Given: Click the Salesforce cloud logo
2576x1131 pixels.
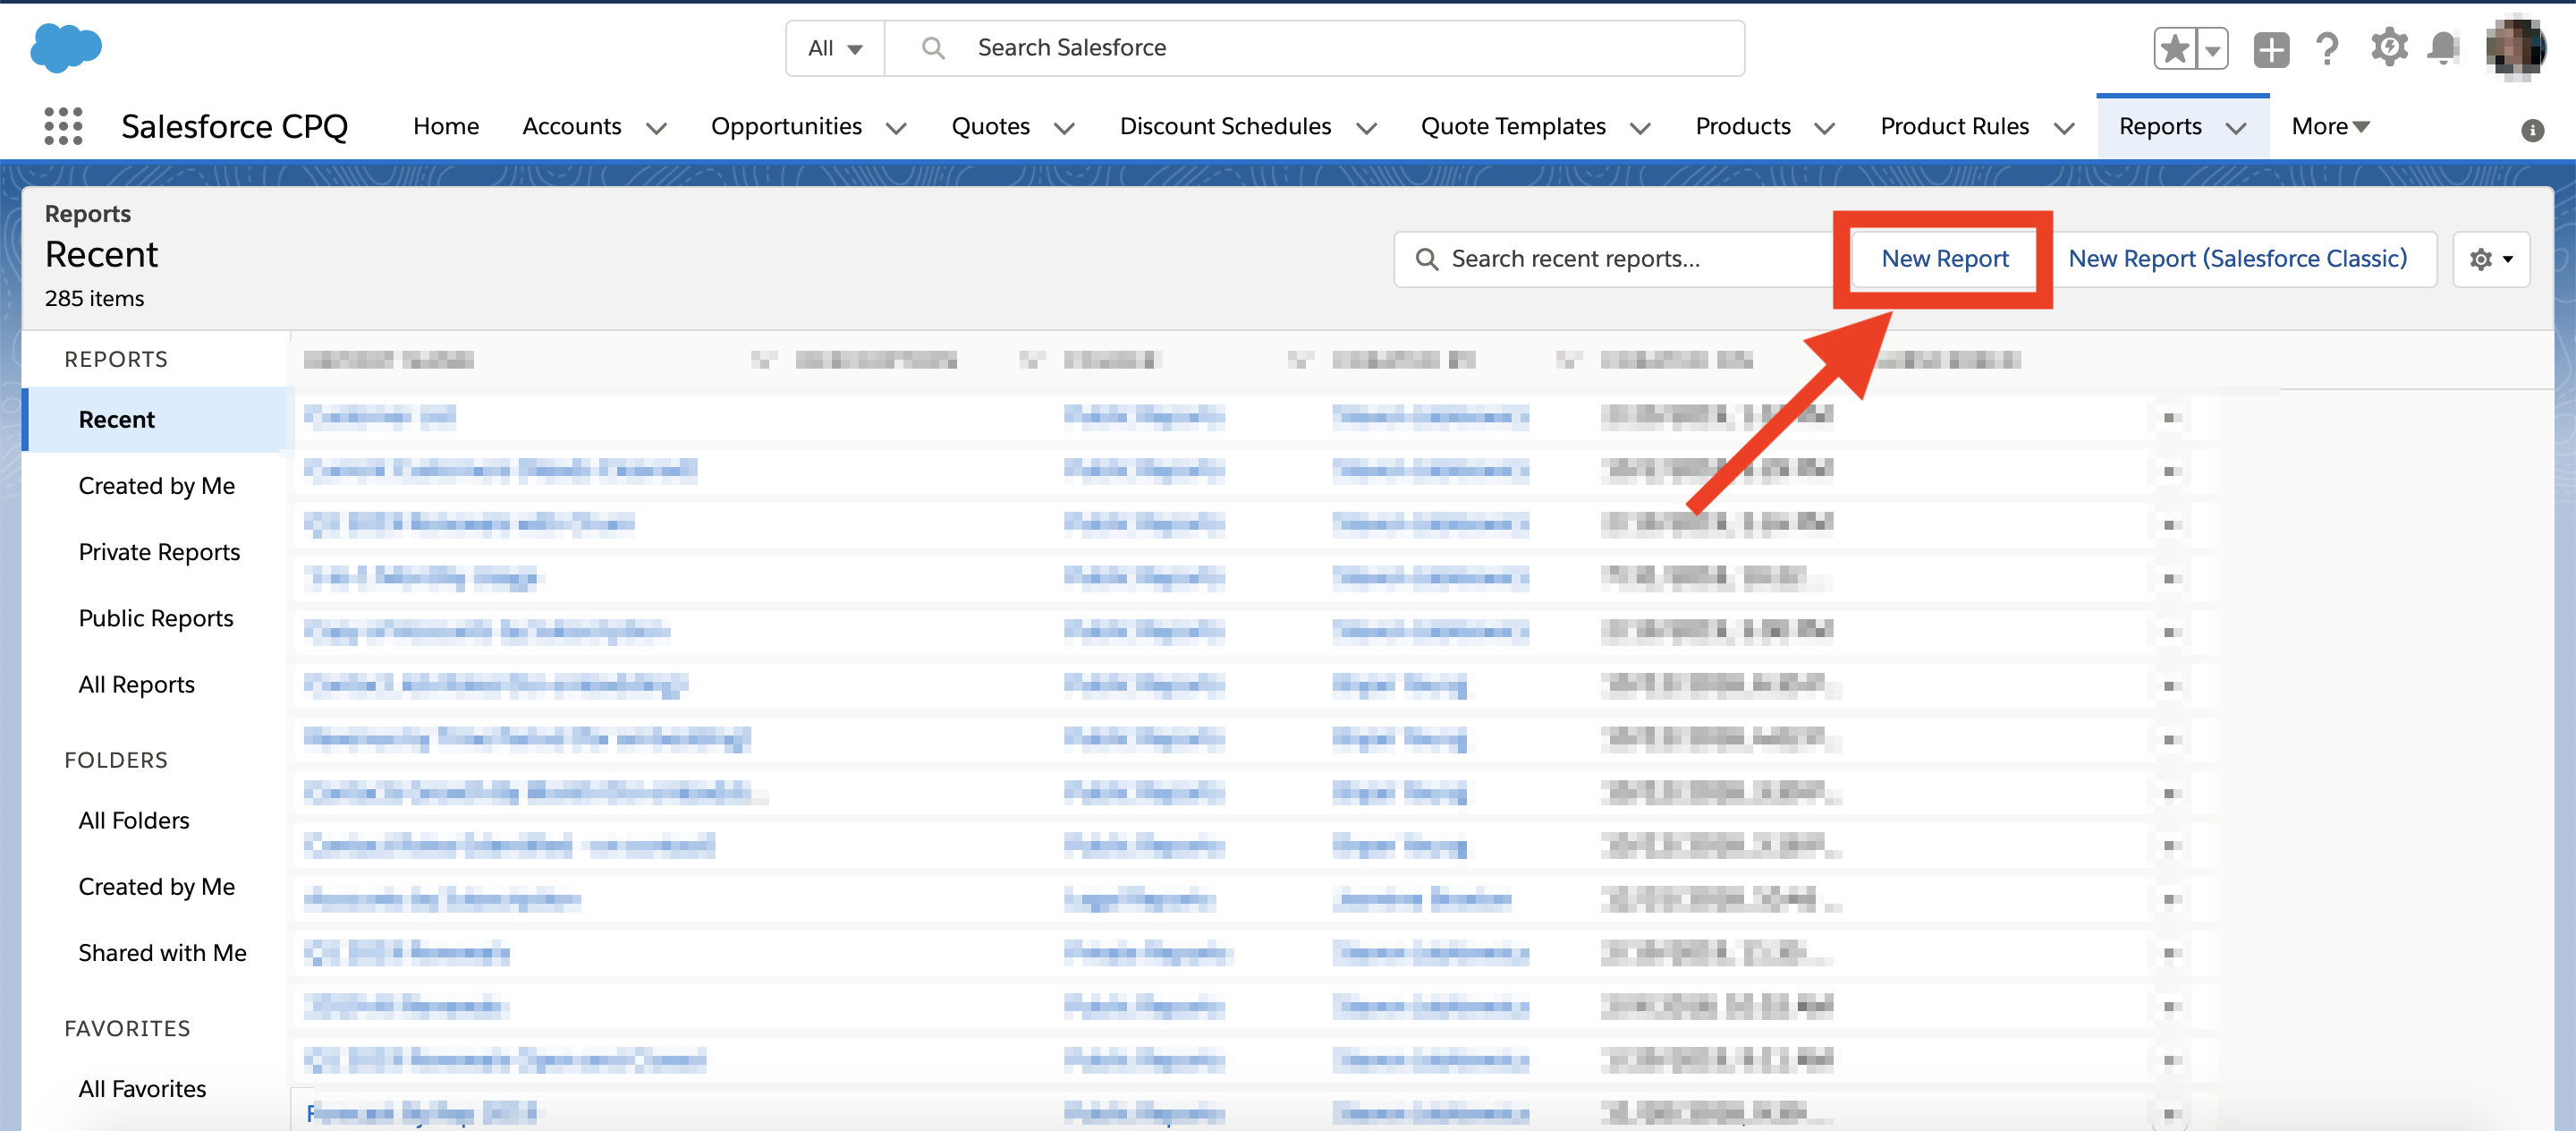Looking at the screenshot, I should 66,47.
